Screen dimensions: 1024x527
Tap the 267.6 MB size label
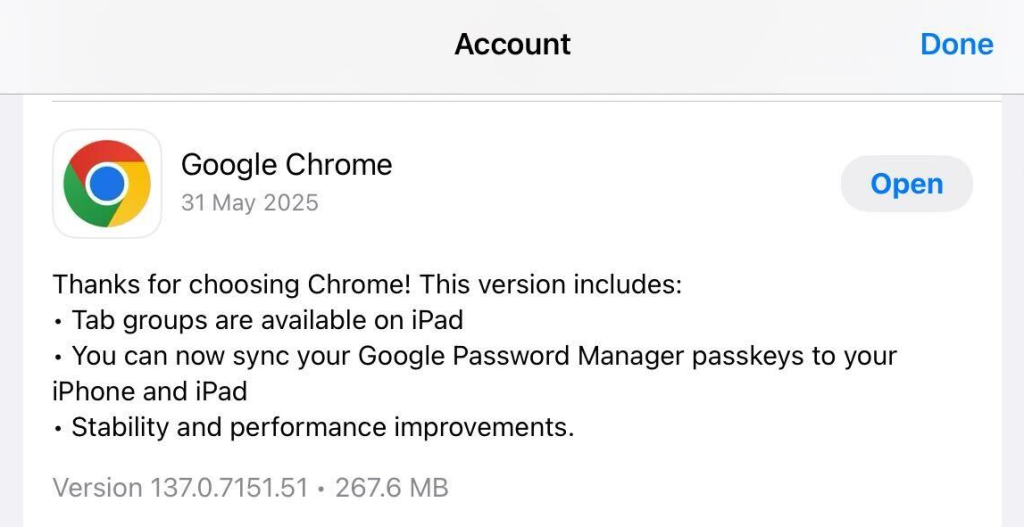pyautogui.click(x=391, y=488)
